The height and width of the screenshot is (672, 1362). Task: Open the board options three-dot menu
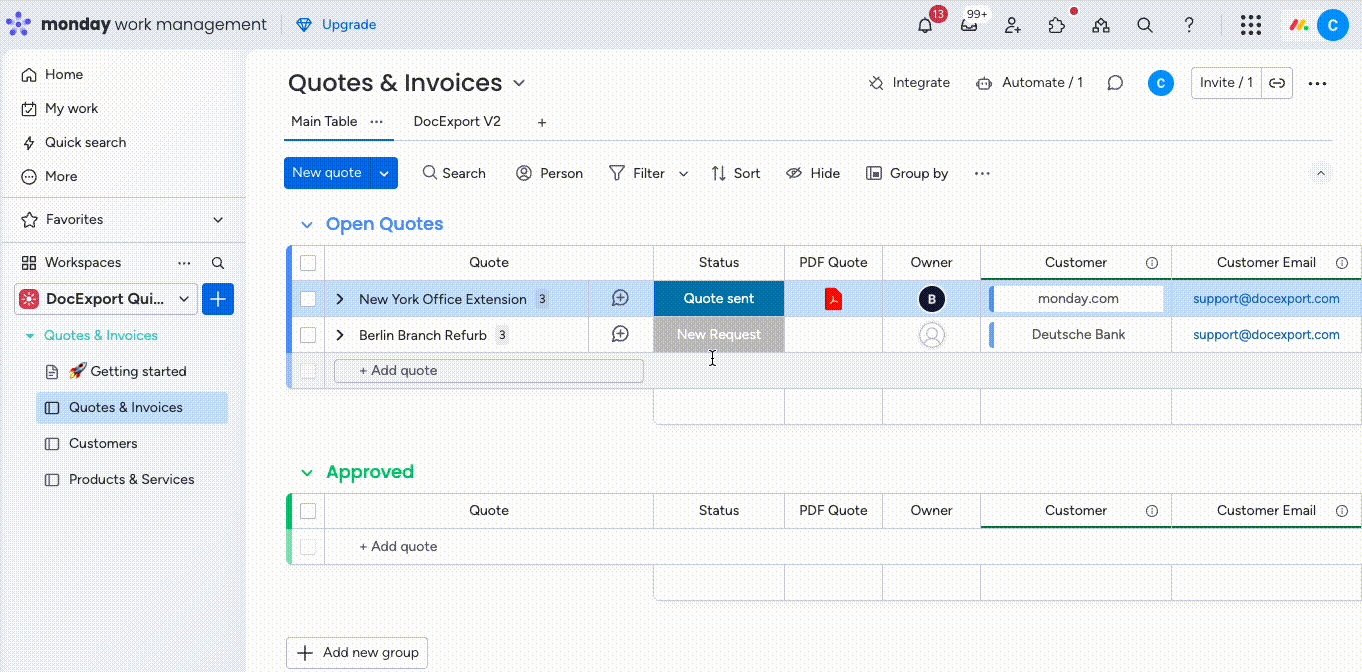coord(1318,83)
